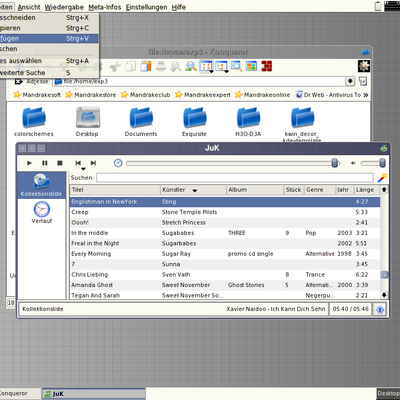Pause the track in JuK
The width and height of the screenshot is (400, 400).
click(45, 163)
